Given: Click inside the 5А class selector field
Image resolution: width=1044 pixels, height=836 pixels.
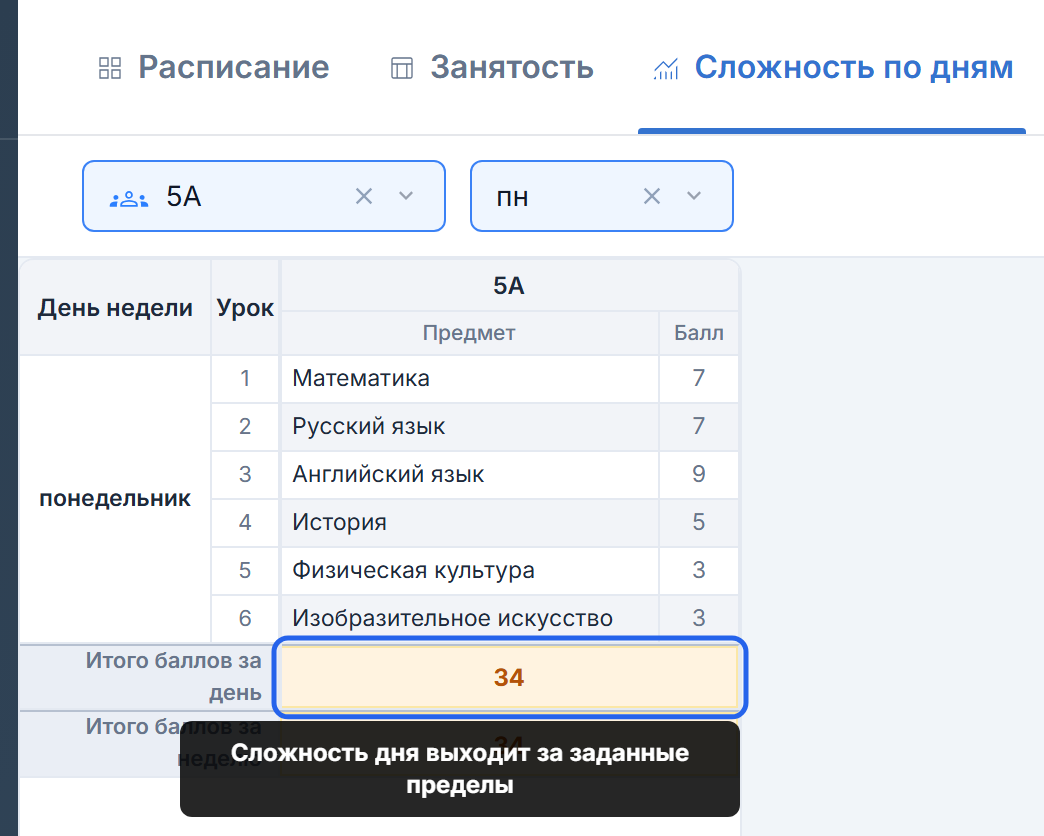Looking at the screenshot, I should click(264, 196).
